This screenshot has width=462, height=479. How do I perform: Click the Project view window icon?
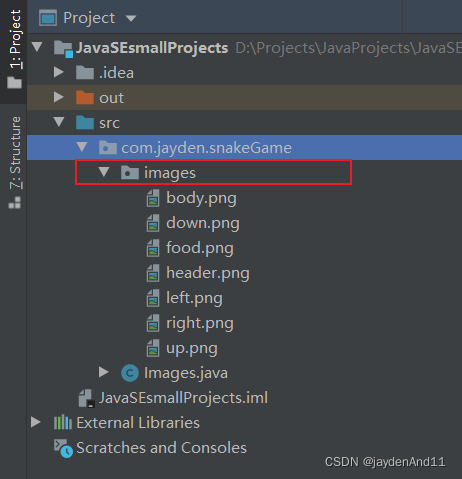coord(48,18)
